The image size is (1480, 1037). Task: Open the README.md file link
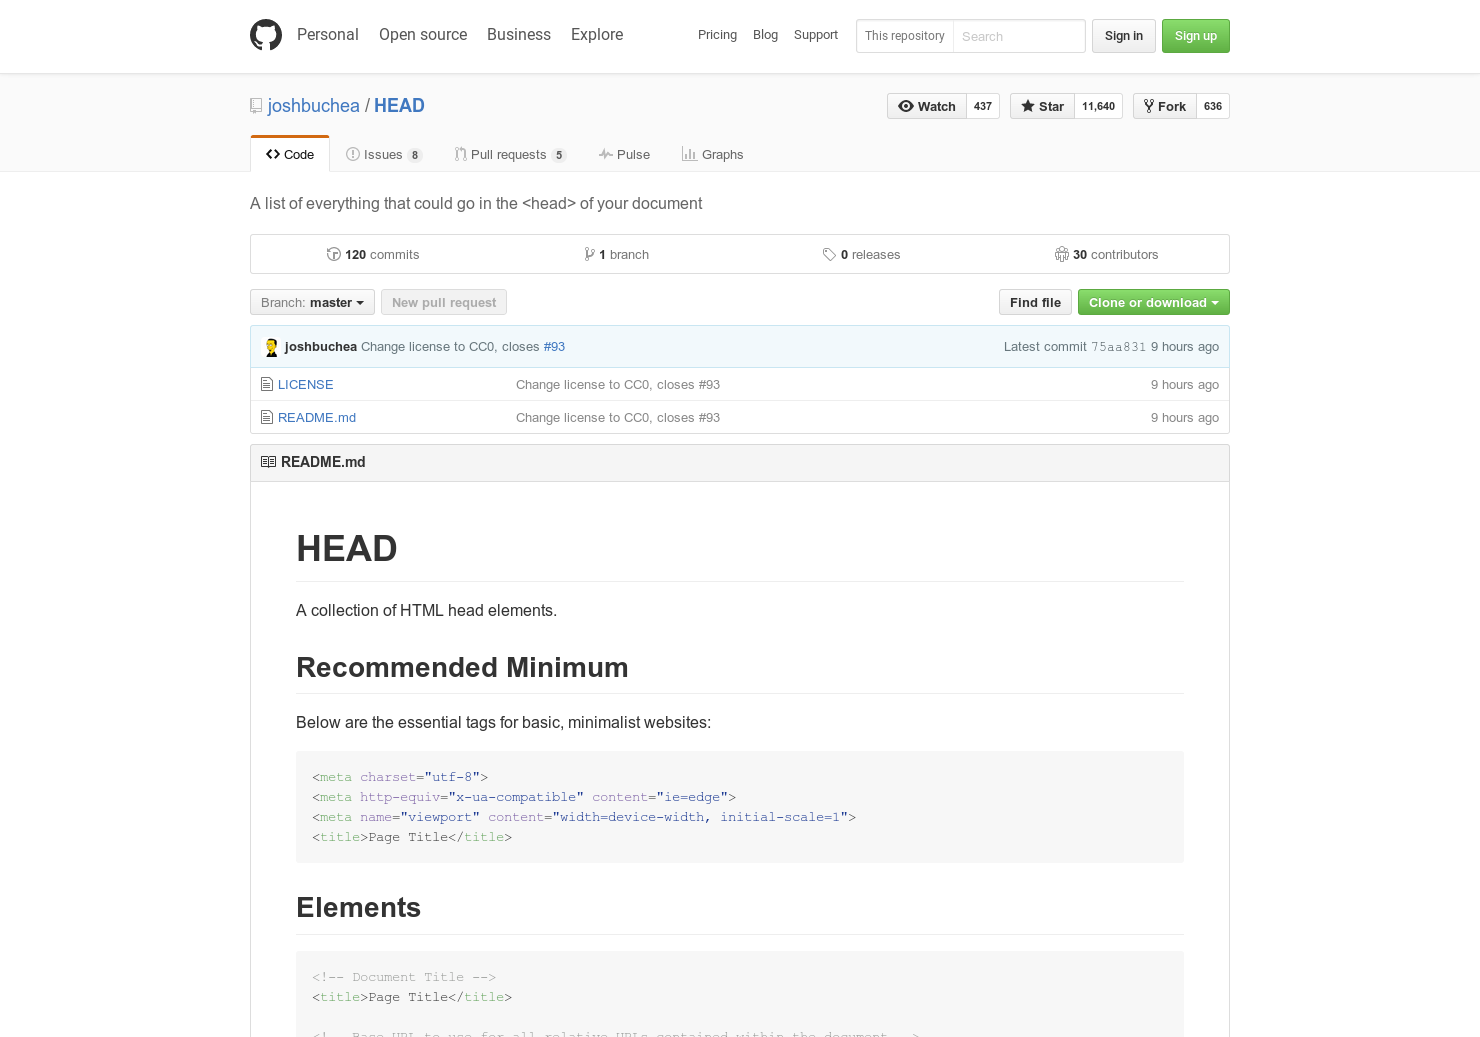pos(317,417)
